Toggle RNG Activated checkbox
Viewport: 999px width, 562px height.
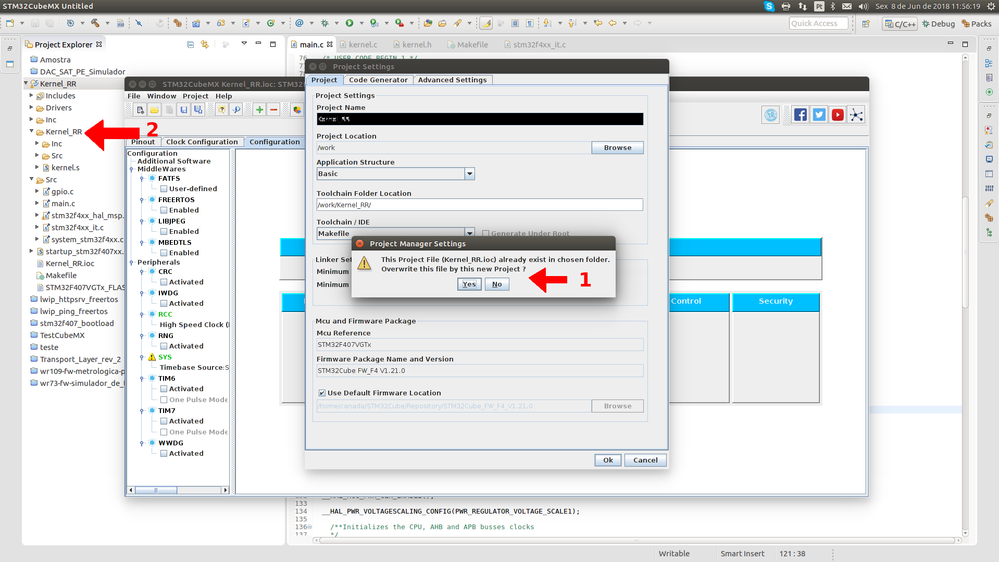point(164,347)
